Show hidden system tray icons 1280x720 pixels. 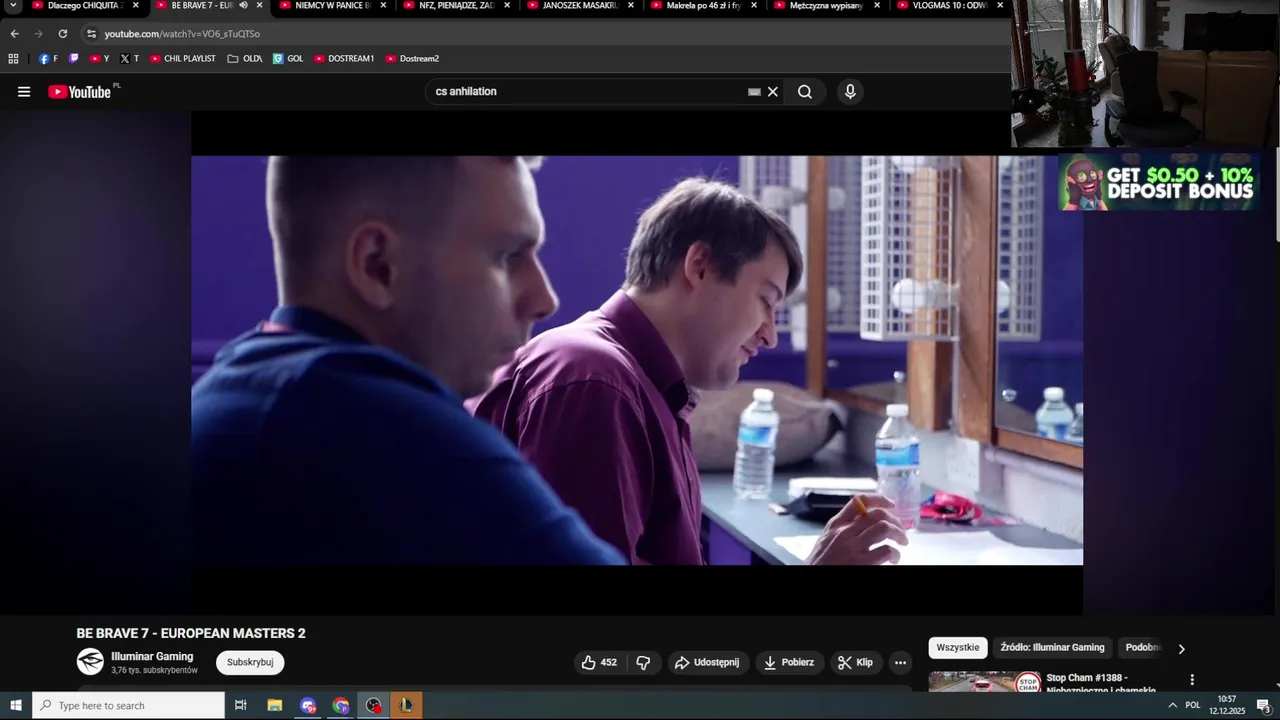click(x=1172, y=705)
